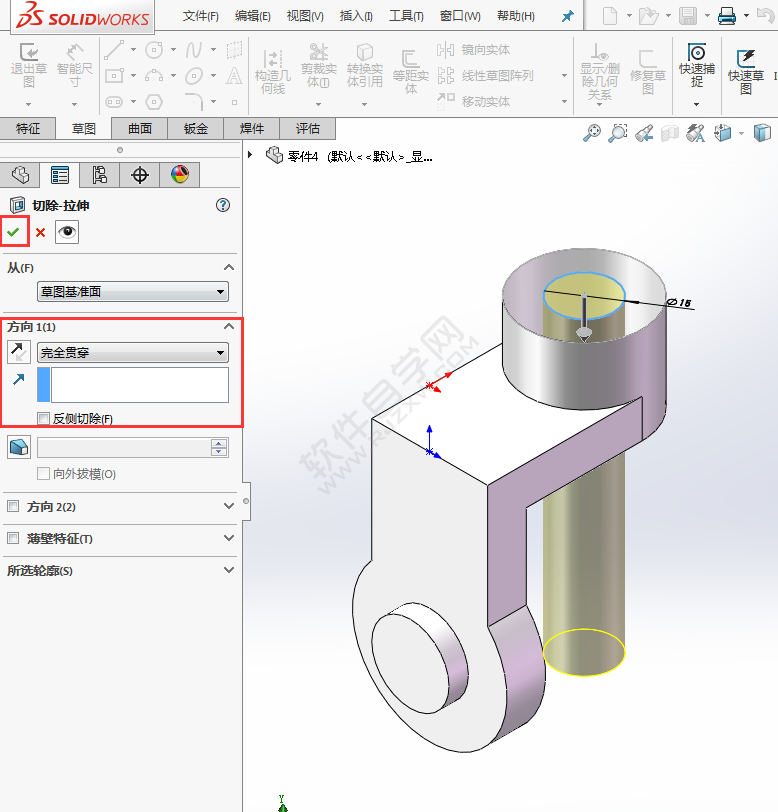This screenshot has height=812, width=778.
Task: Click 零件4 part name in flyout tree
Action: (302, 156)
